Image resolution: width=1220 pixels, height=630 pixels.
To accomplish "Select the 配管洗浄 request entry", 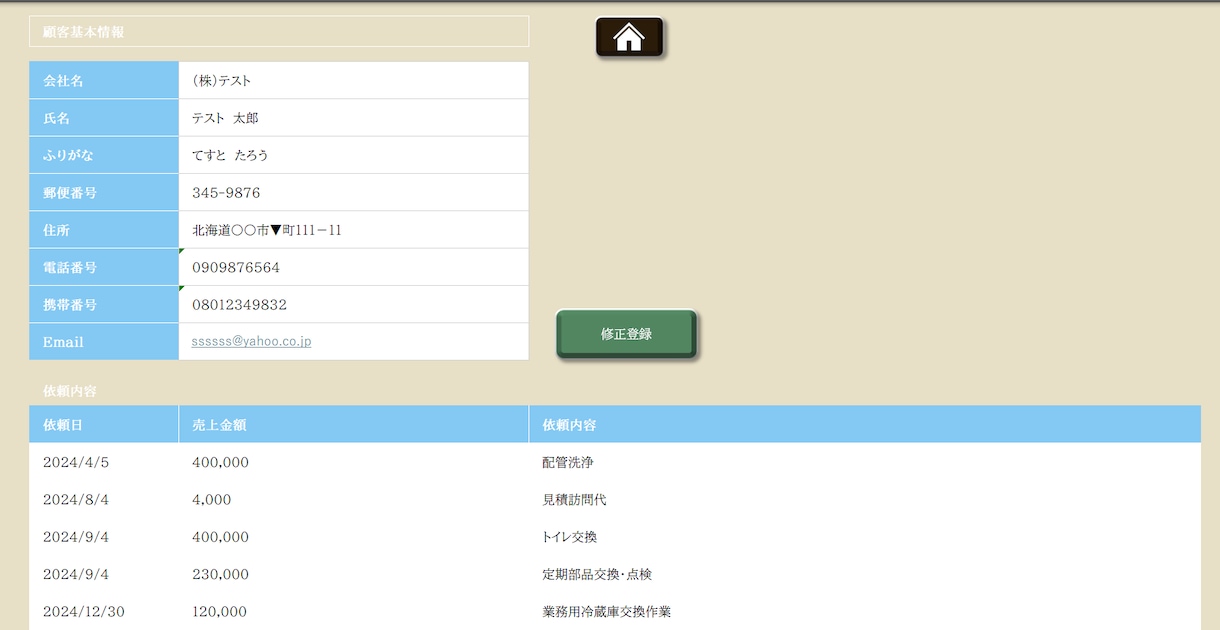I will click(568, 463).
